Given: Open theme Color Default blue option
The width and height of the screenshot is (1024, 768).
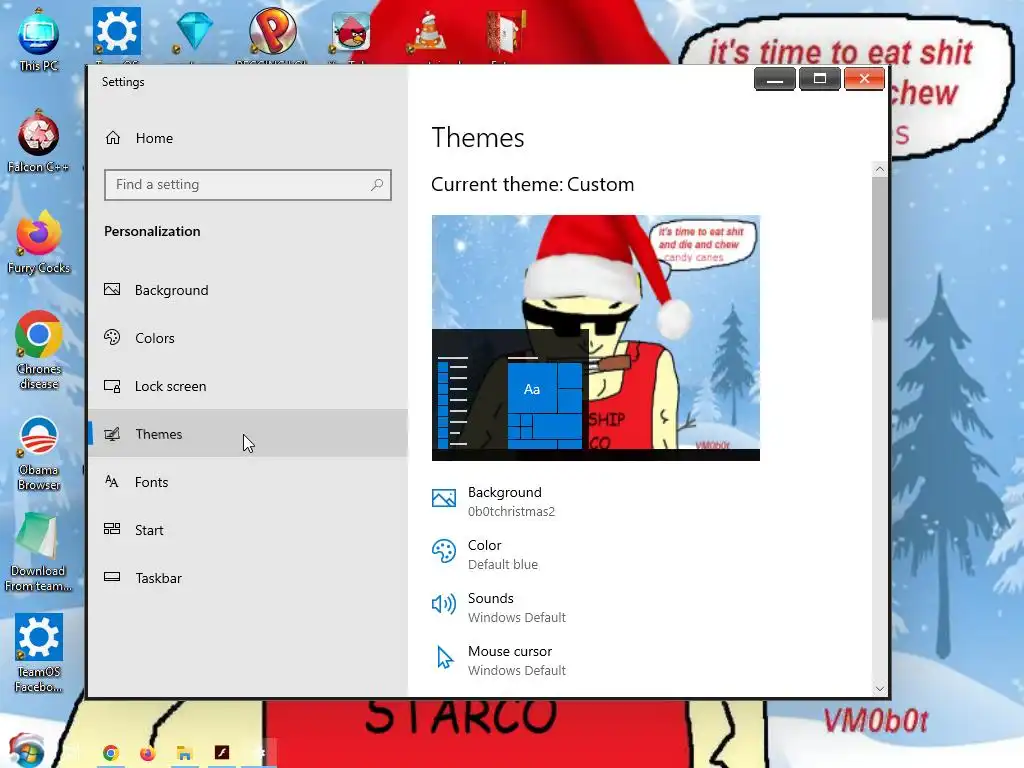Looking at the screenshot, I should click(x=485, y=554).
